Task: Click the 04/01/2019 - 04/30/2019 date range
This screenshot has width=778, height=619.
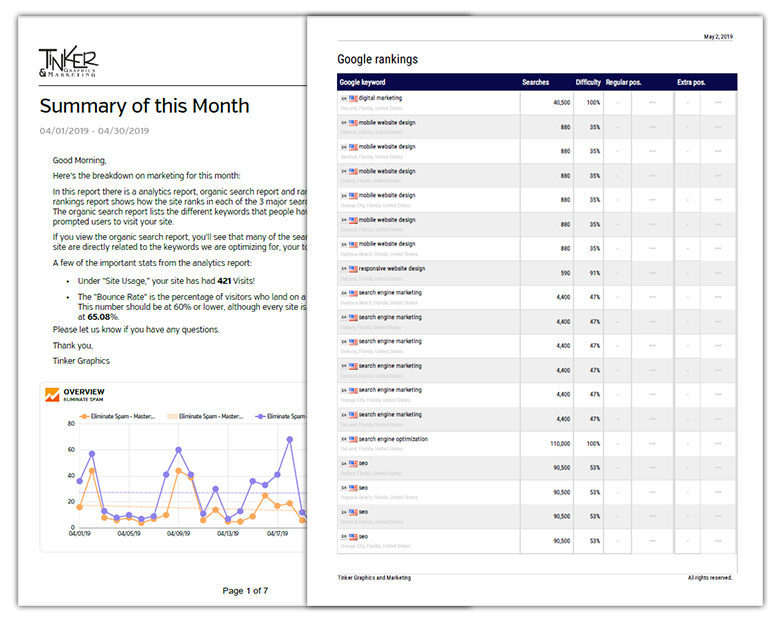Action: [94, 131]
